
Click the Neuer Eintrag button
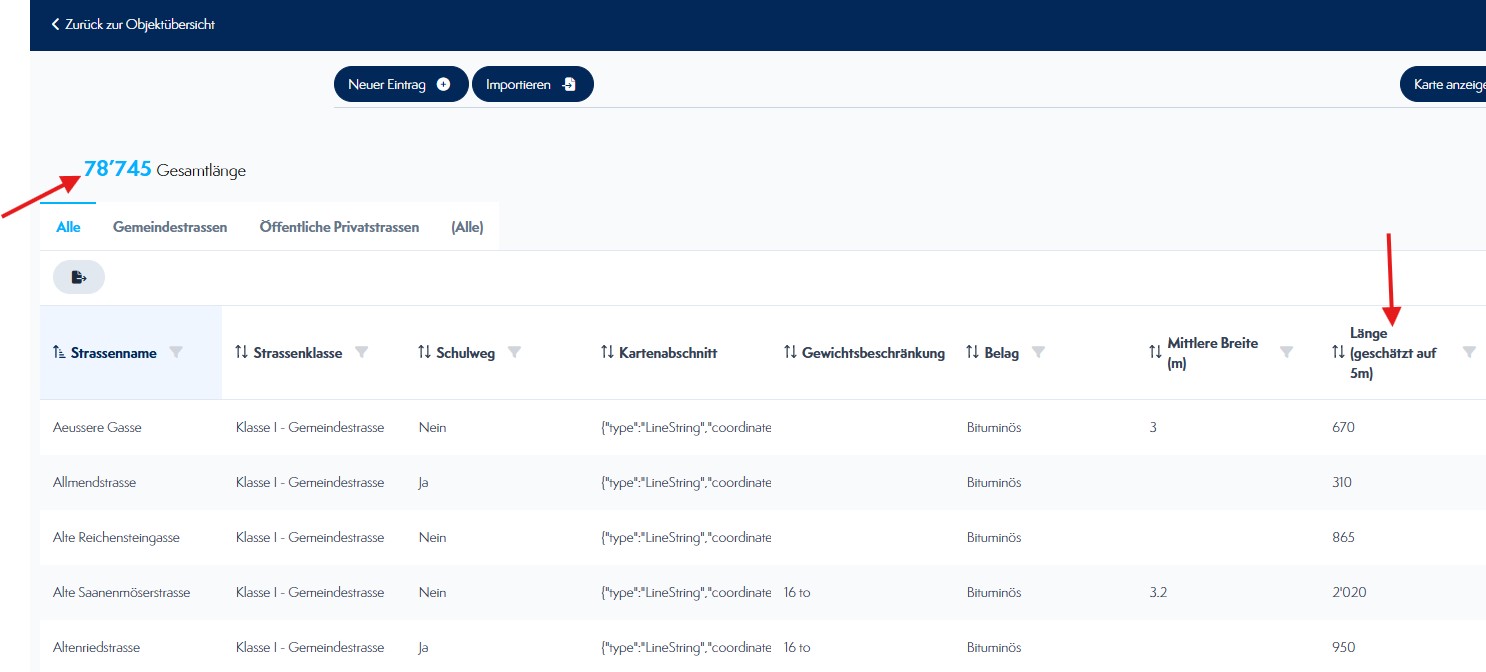coord(400,85)
